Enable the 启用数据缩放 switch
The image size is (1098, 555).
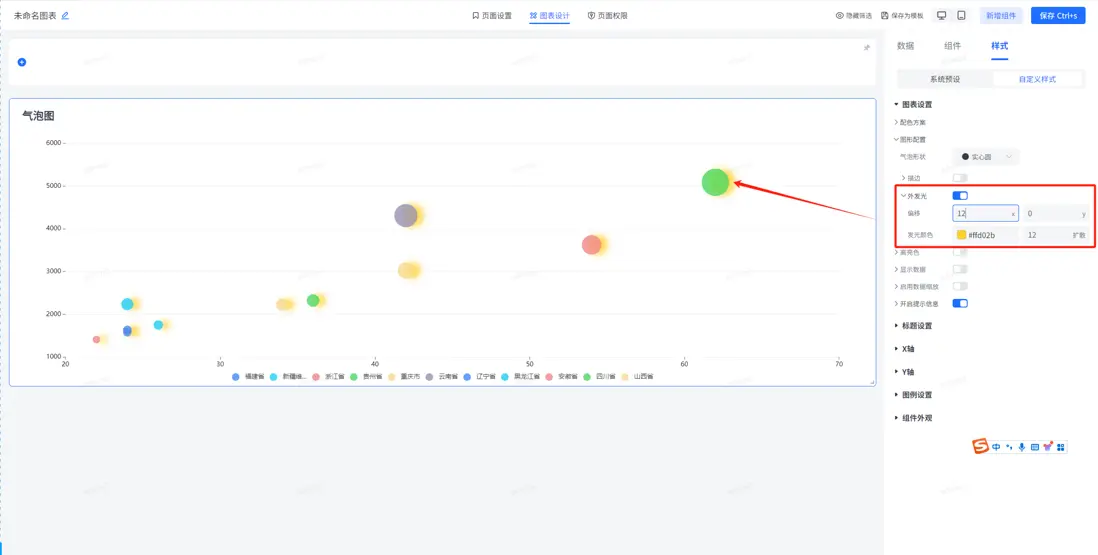960,286
